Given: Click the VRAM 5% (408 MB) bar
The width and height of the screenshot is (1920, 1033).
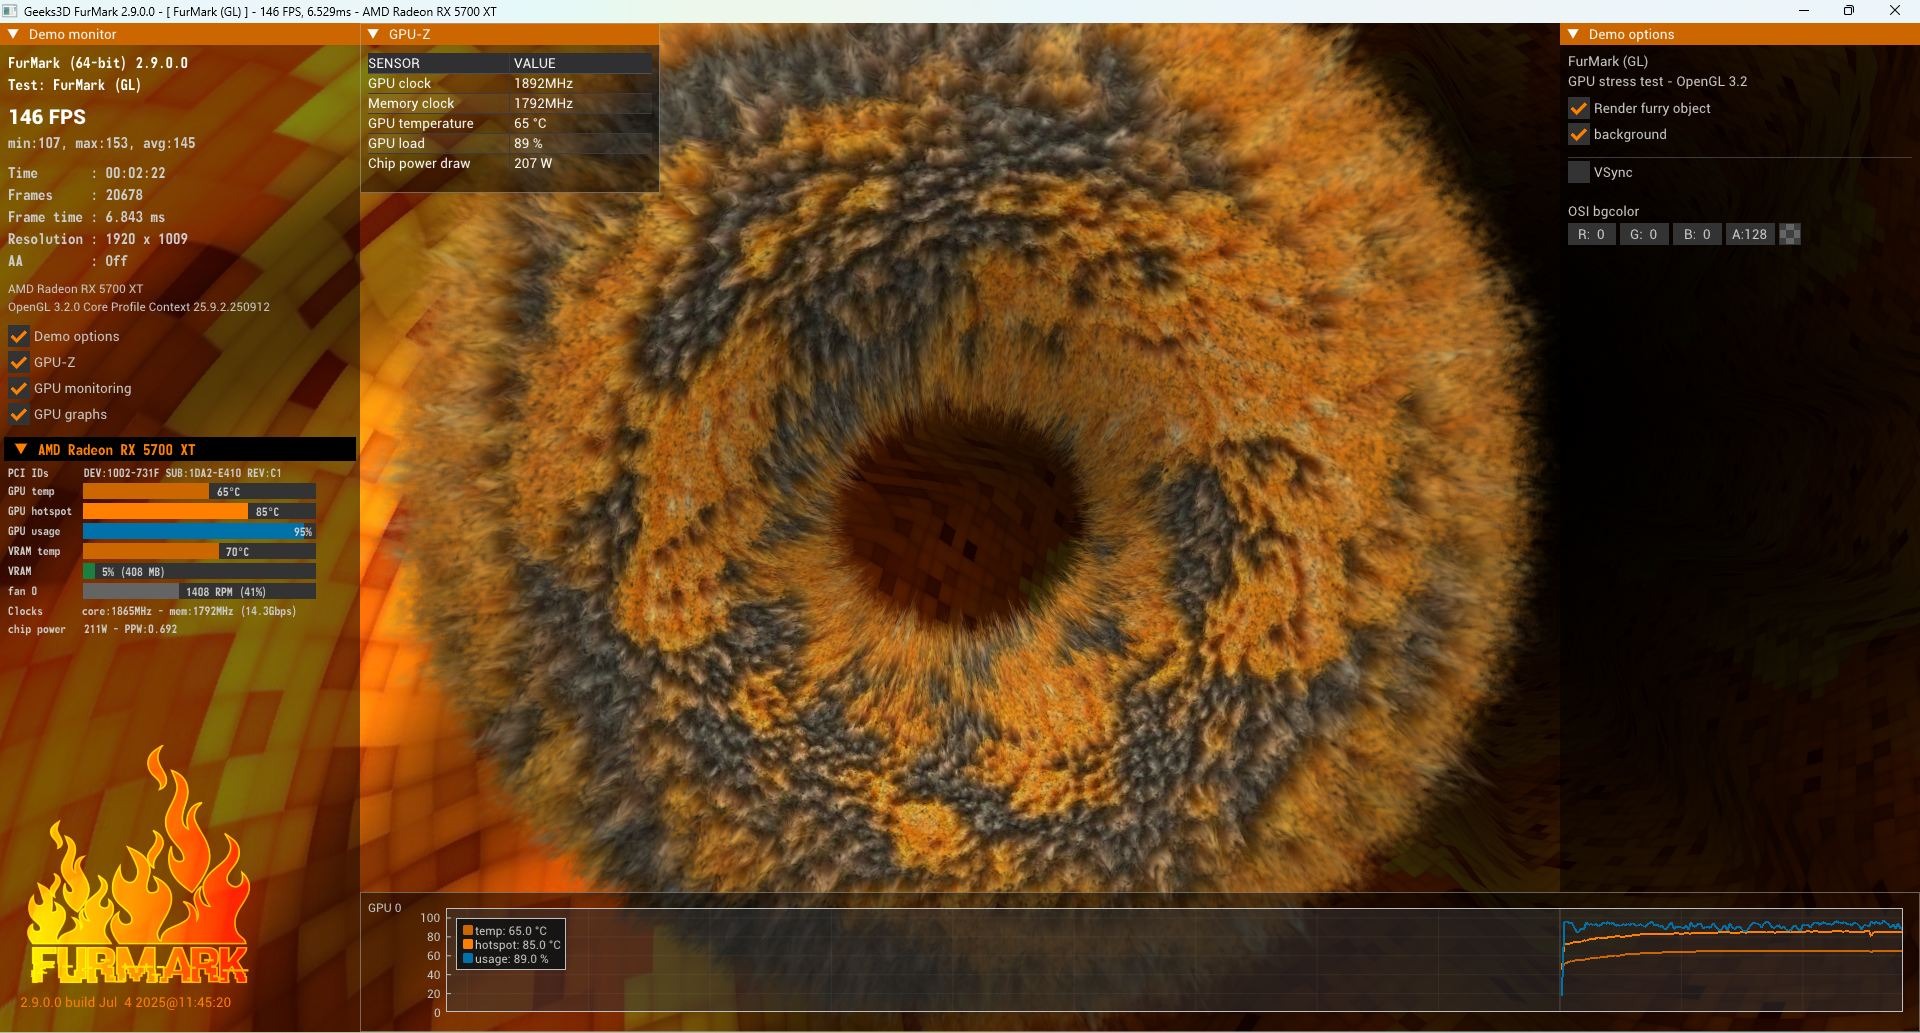Looking at the screenshot, I should click(x=199, y=571).
